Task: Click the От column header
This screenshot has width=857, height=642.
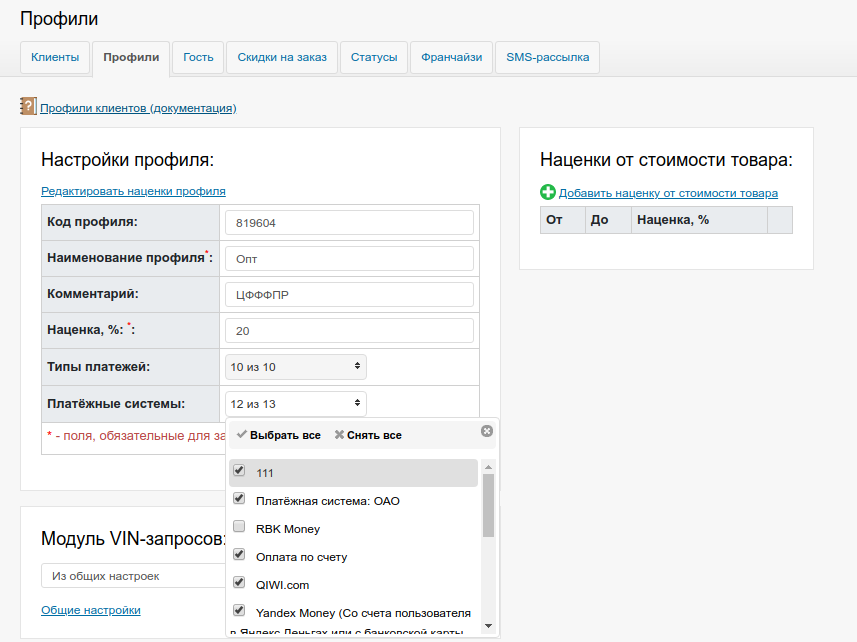Action: [x=562, y=220]
